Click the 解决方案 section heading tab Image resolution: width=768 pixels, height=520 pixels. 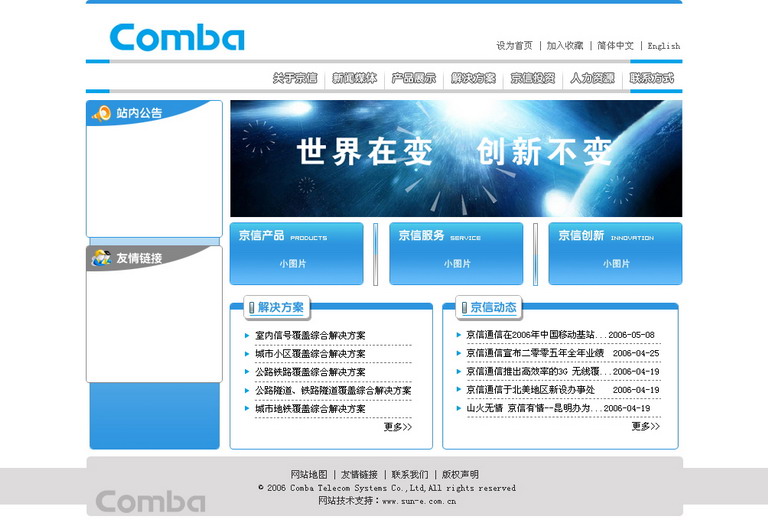pyautogui.click(x=277, y=307)
